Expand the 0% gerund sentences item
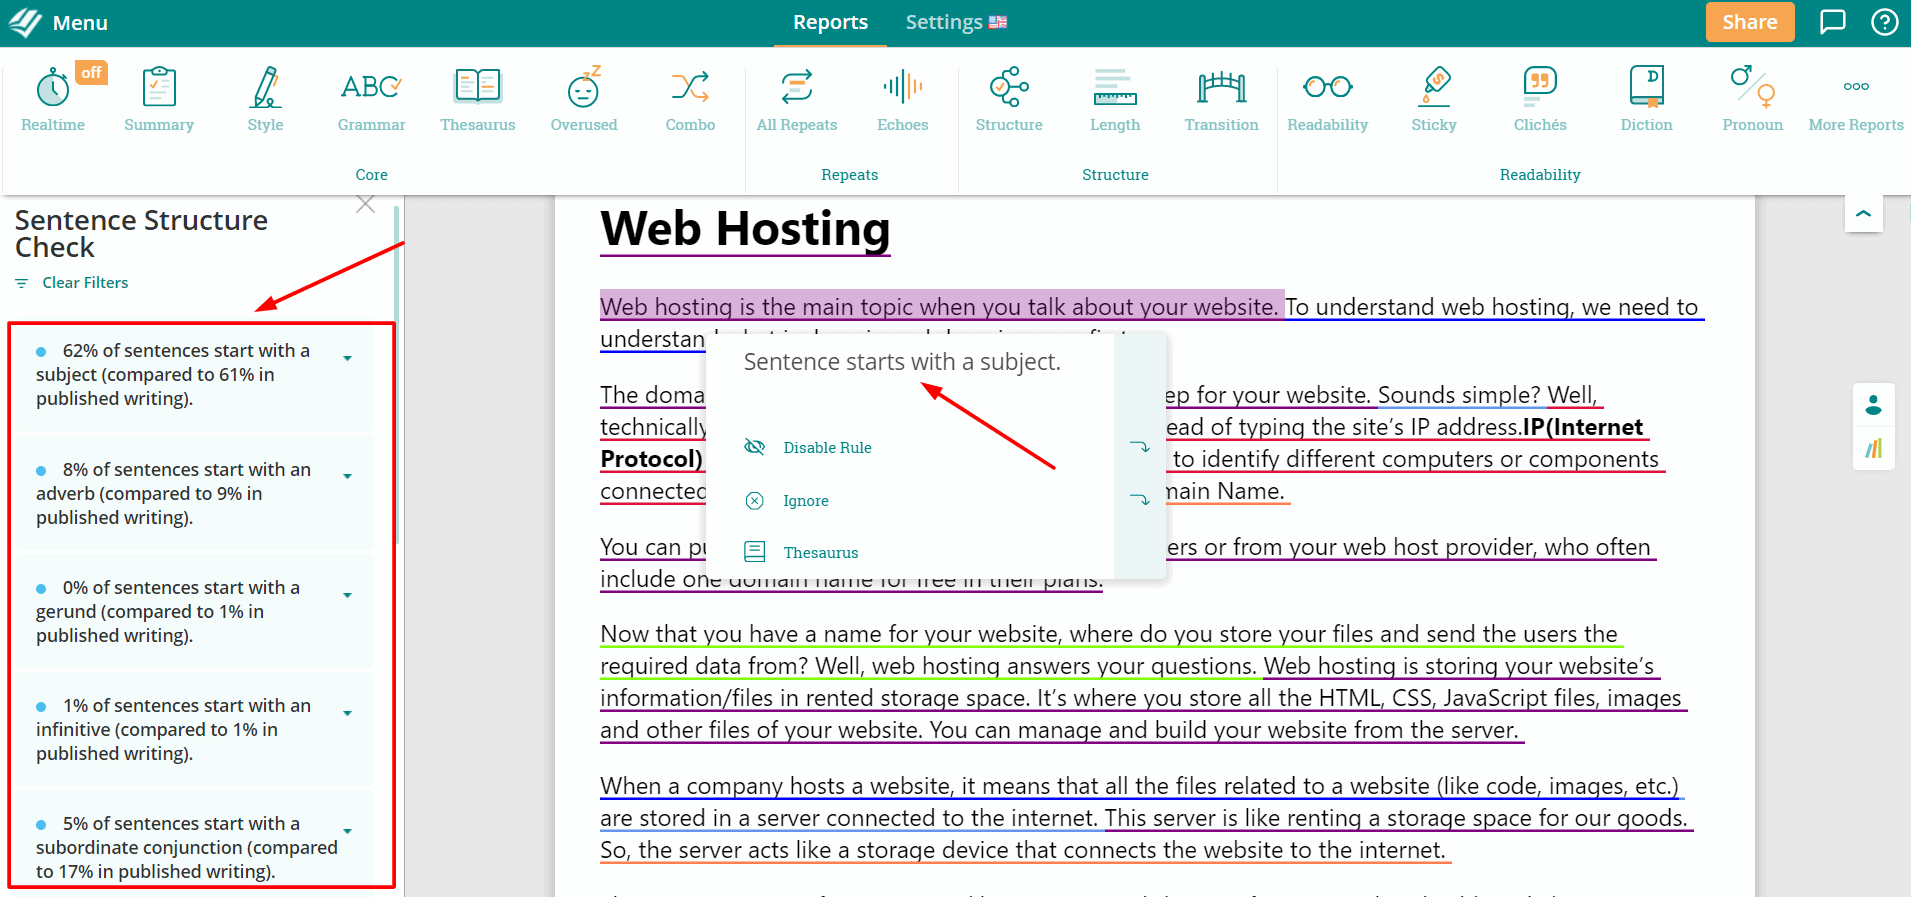The height and width of the screenshot is (897, 1911). point(347,595)
